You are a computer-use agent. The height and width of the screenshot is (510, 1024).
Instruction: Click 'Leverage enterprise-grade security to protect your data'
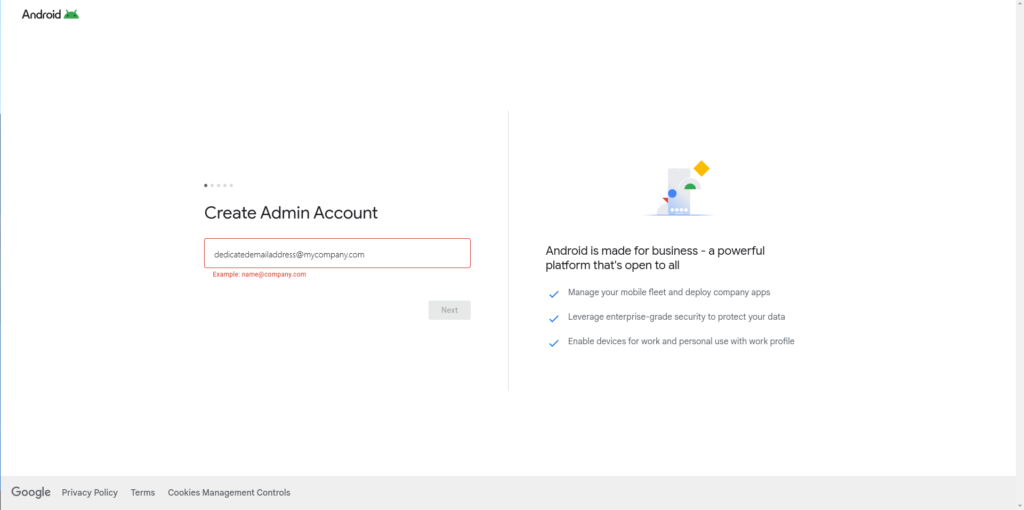tap(677, 317)
